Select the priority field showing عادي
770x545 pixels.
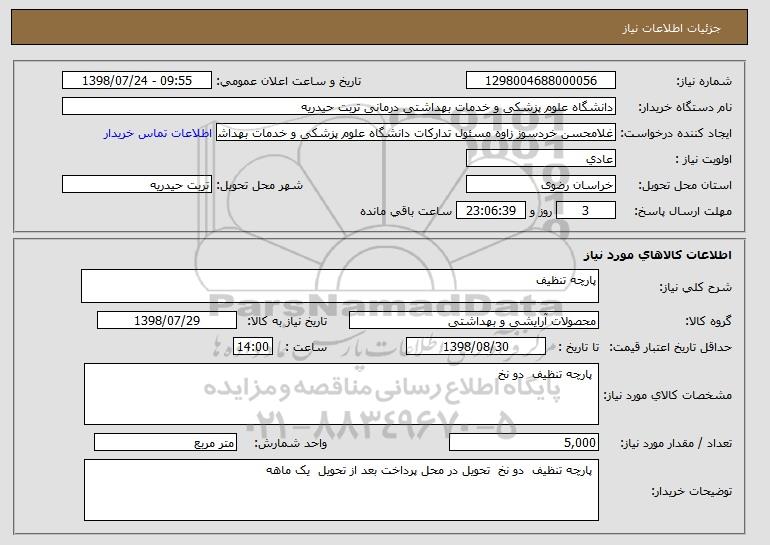pyautogui.click(x=541, y=159)
